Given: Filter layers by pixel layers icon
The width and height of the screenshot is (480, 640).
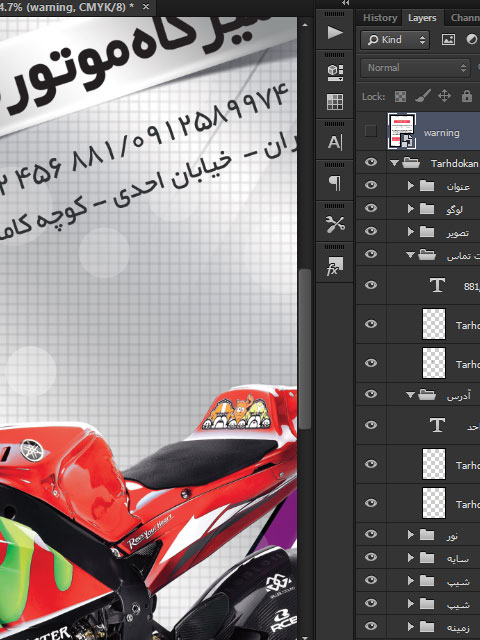Looking at the screenshot, I should click(448, 40).
